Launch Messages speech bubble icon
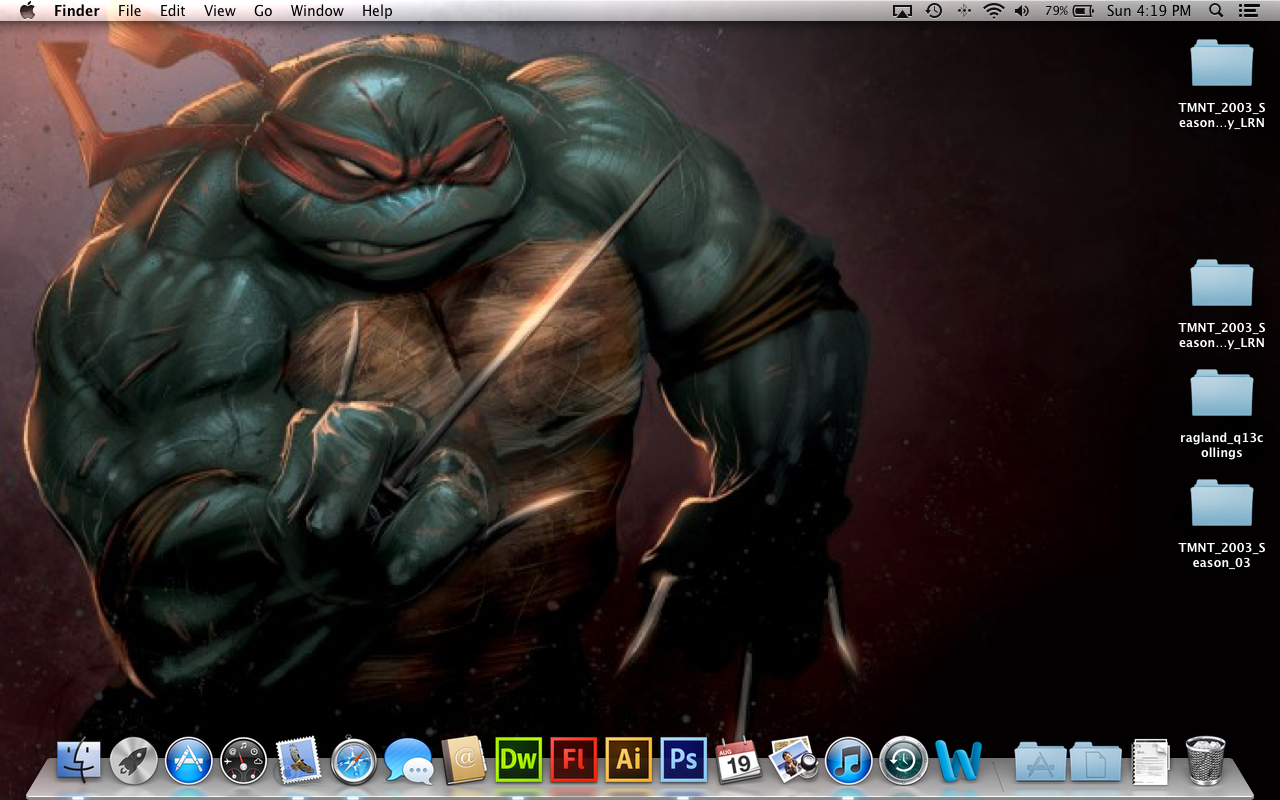The image size is (1280, 800). click(x=409, y=762)
